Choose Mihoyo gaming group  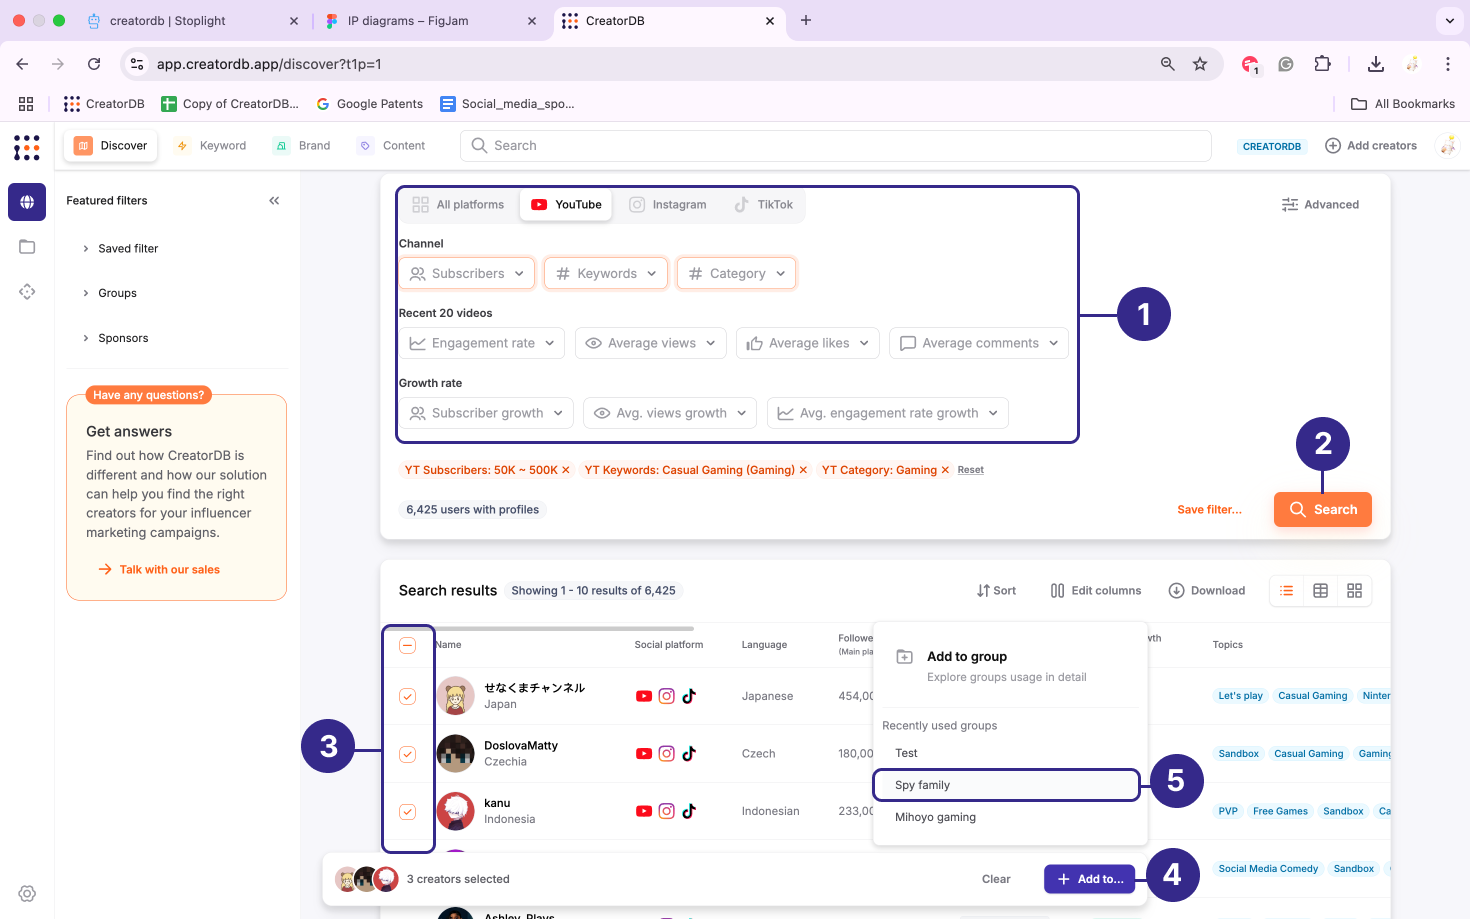point(1006,817)
